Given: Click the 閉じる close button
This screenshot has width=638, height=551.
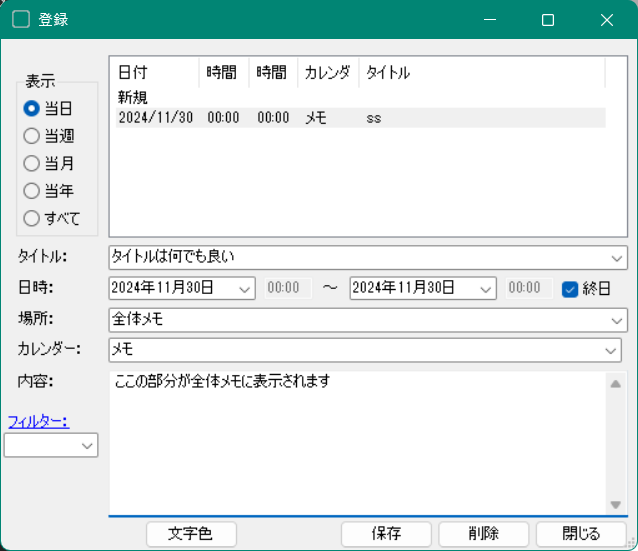Looking at the screenshot, I should click(582, 534).
